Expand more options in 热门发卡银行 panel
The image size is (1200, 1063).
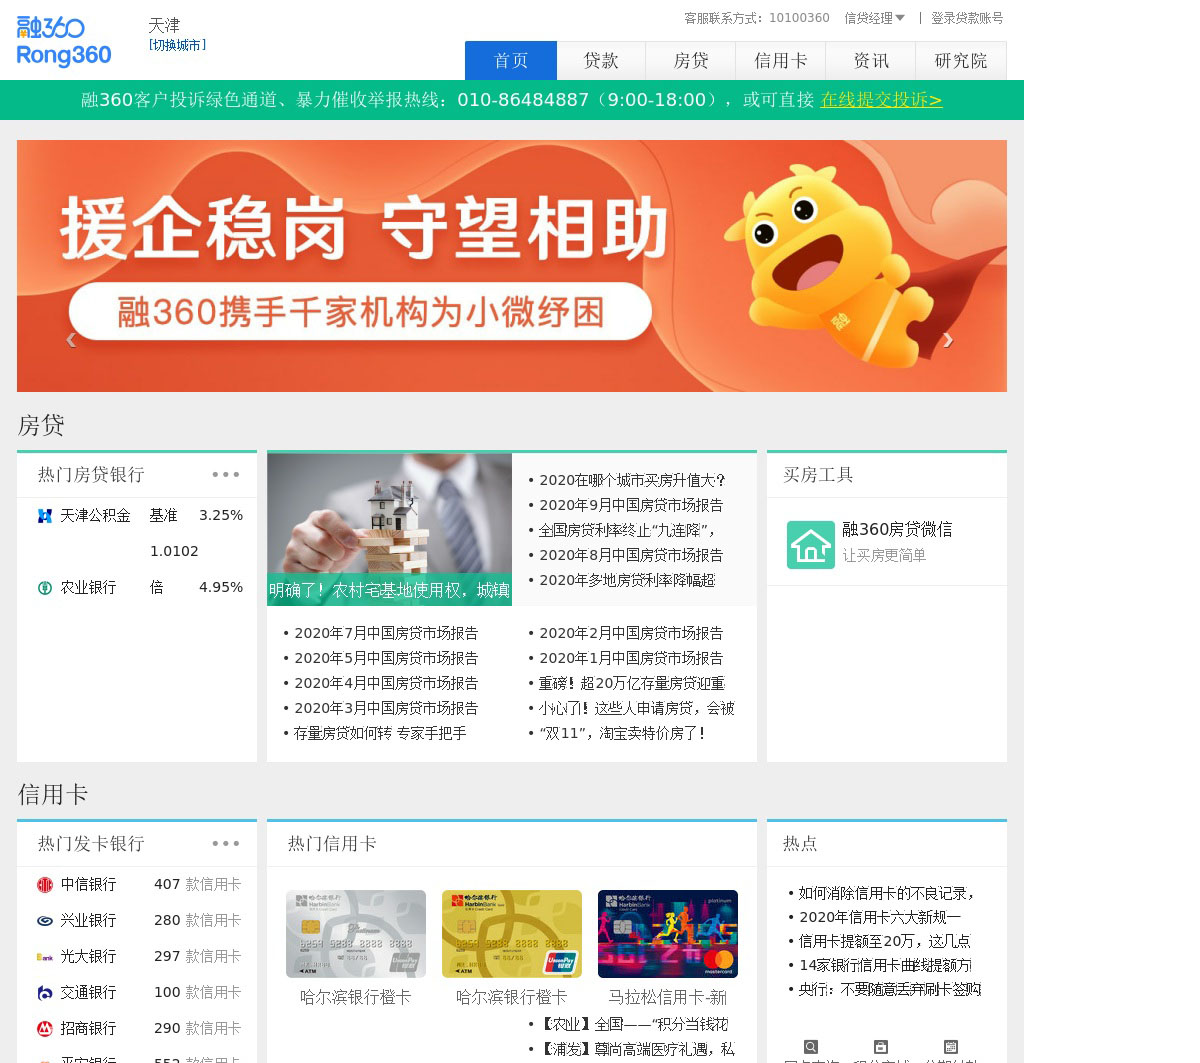[x=225, y=844]
